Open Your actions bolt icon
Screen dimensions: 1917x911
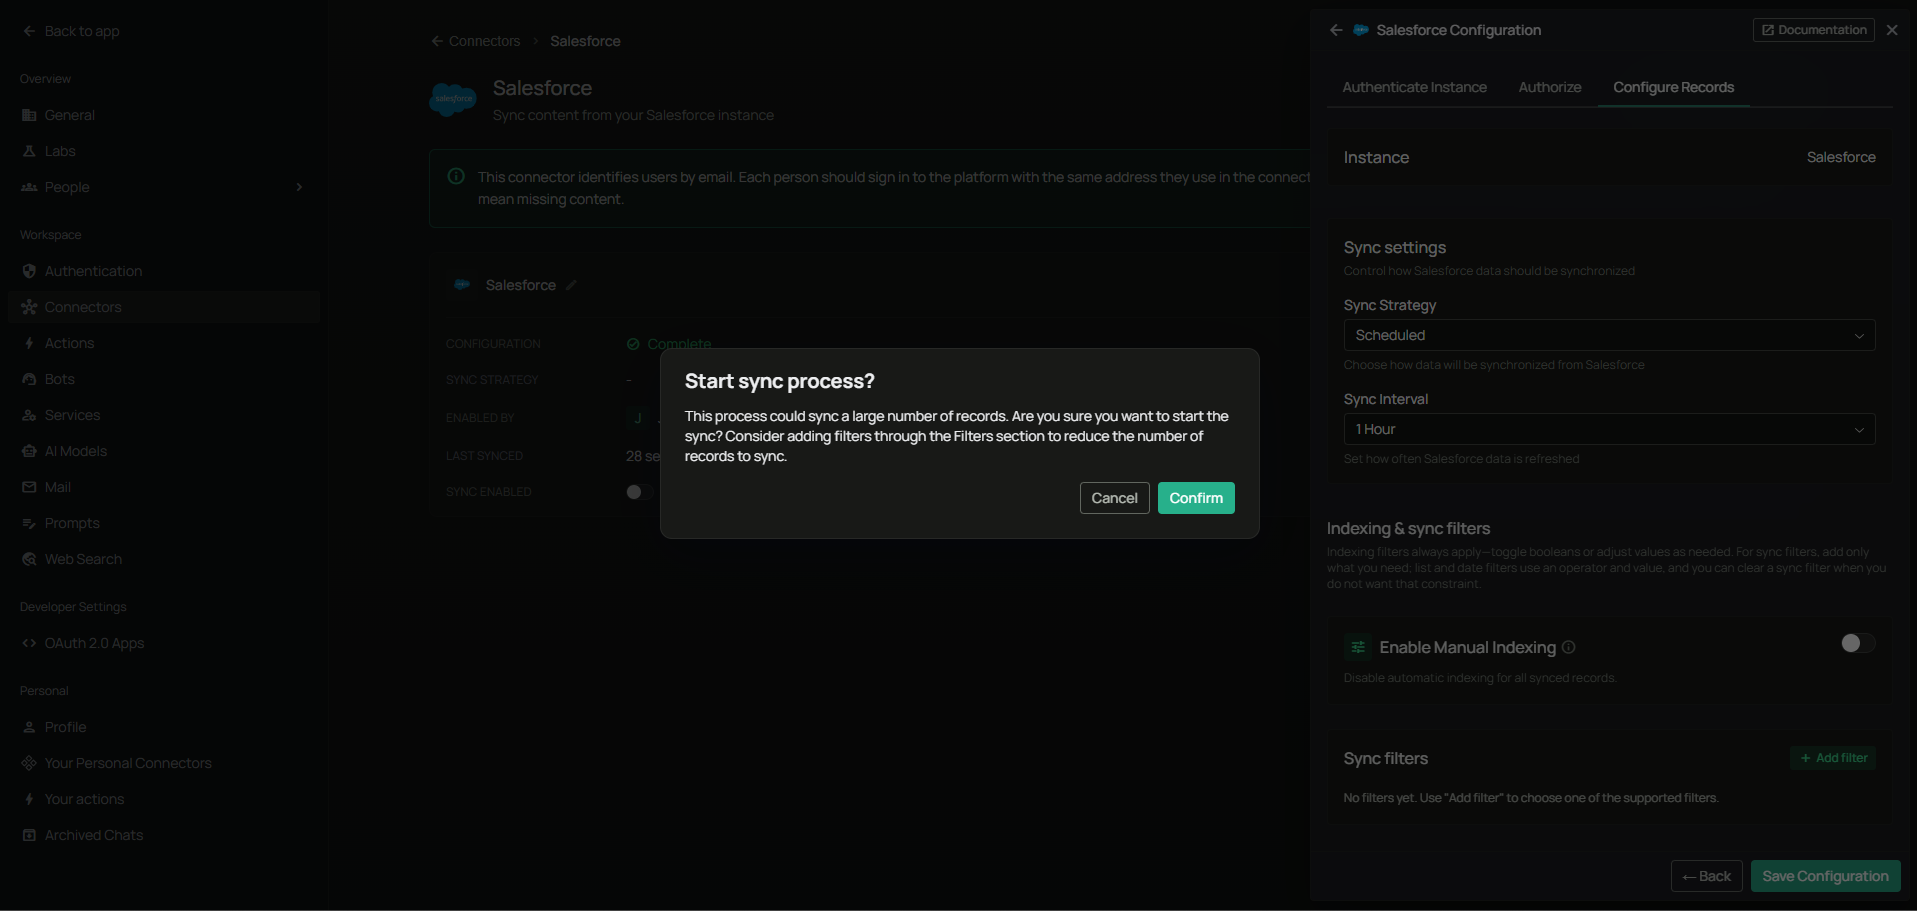[29, 799]
